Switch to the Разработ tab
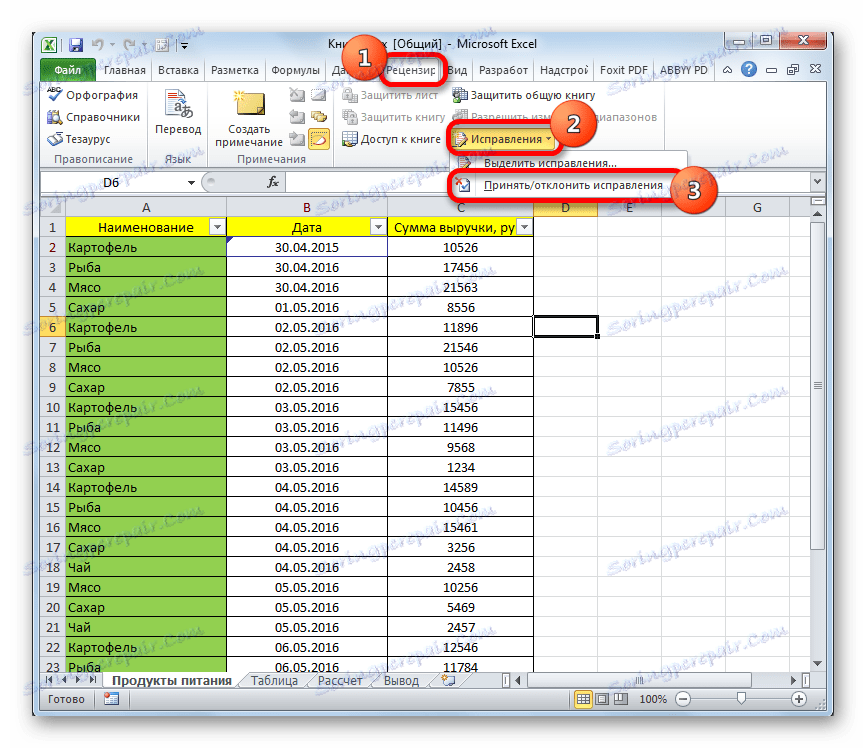The height and width of the screenshot is (748, 866). (503, 70)
